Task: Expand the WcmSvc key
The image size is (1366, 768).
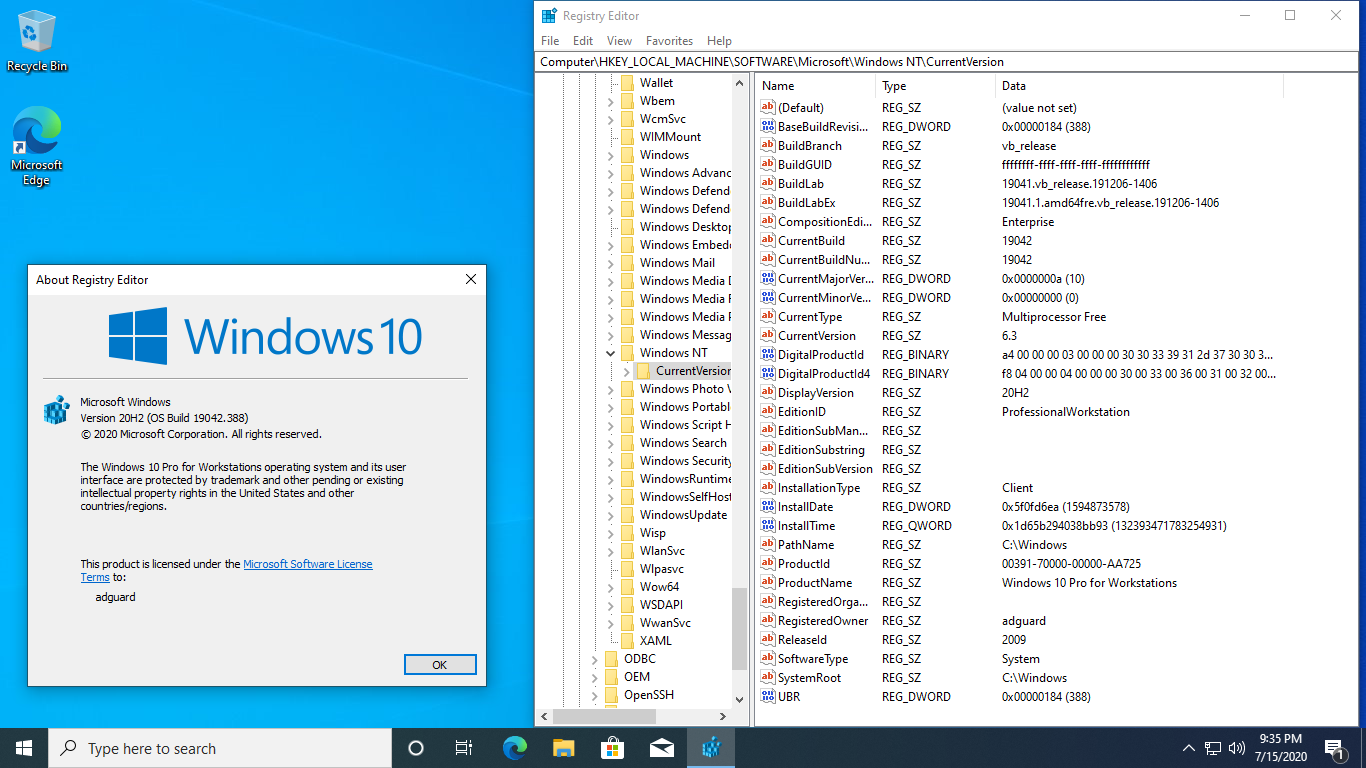Action: click(611, 119)
